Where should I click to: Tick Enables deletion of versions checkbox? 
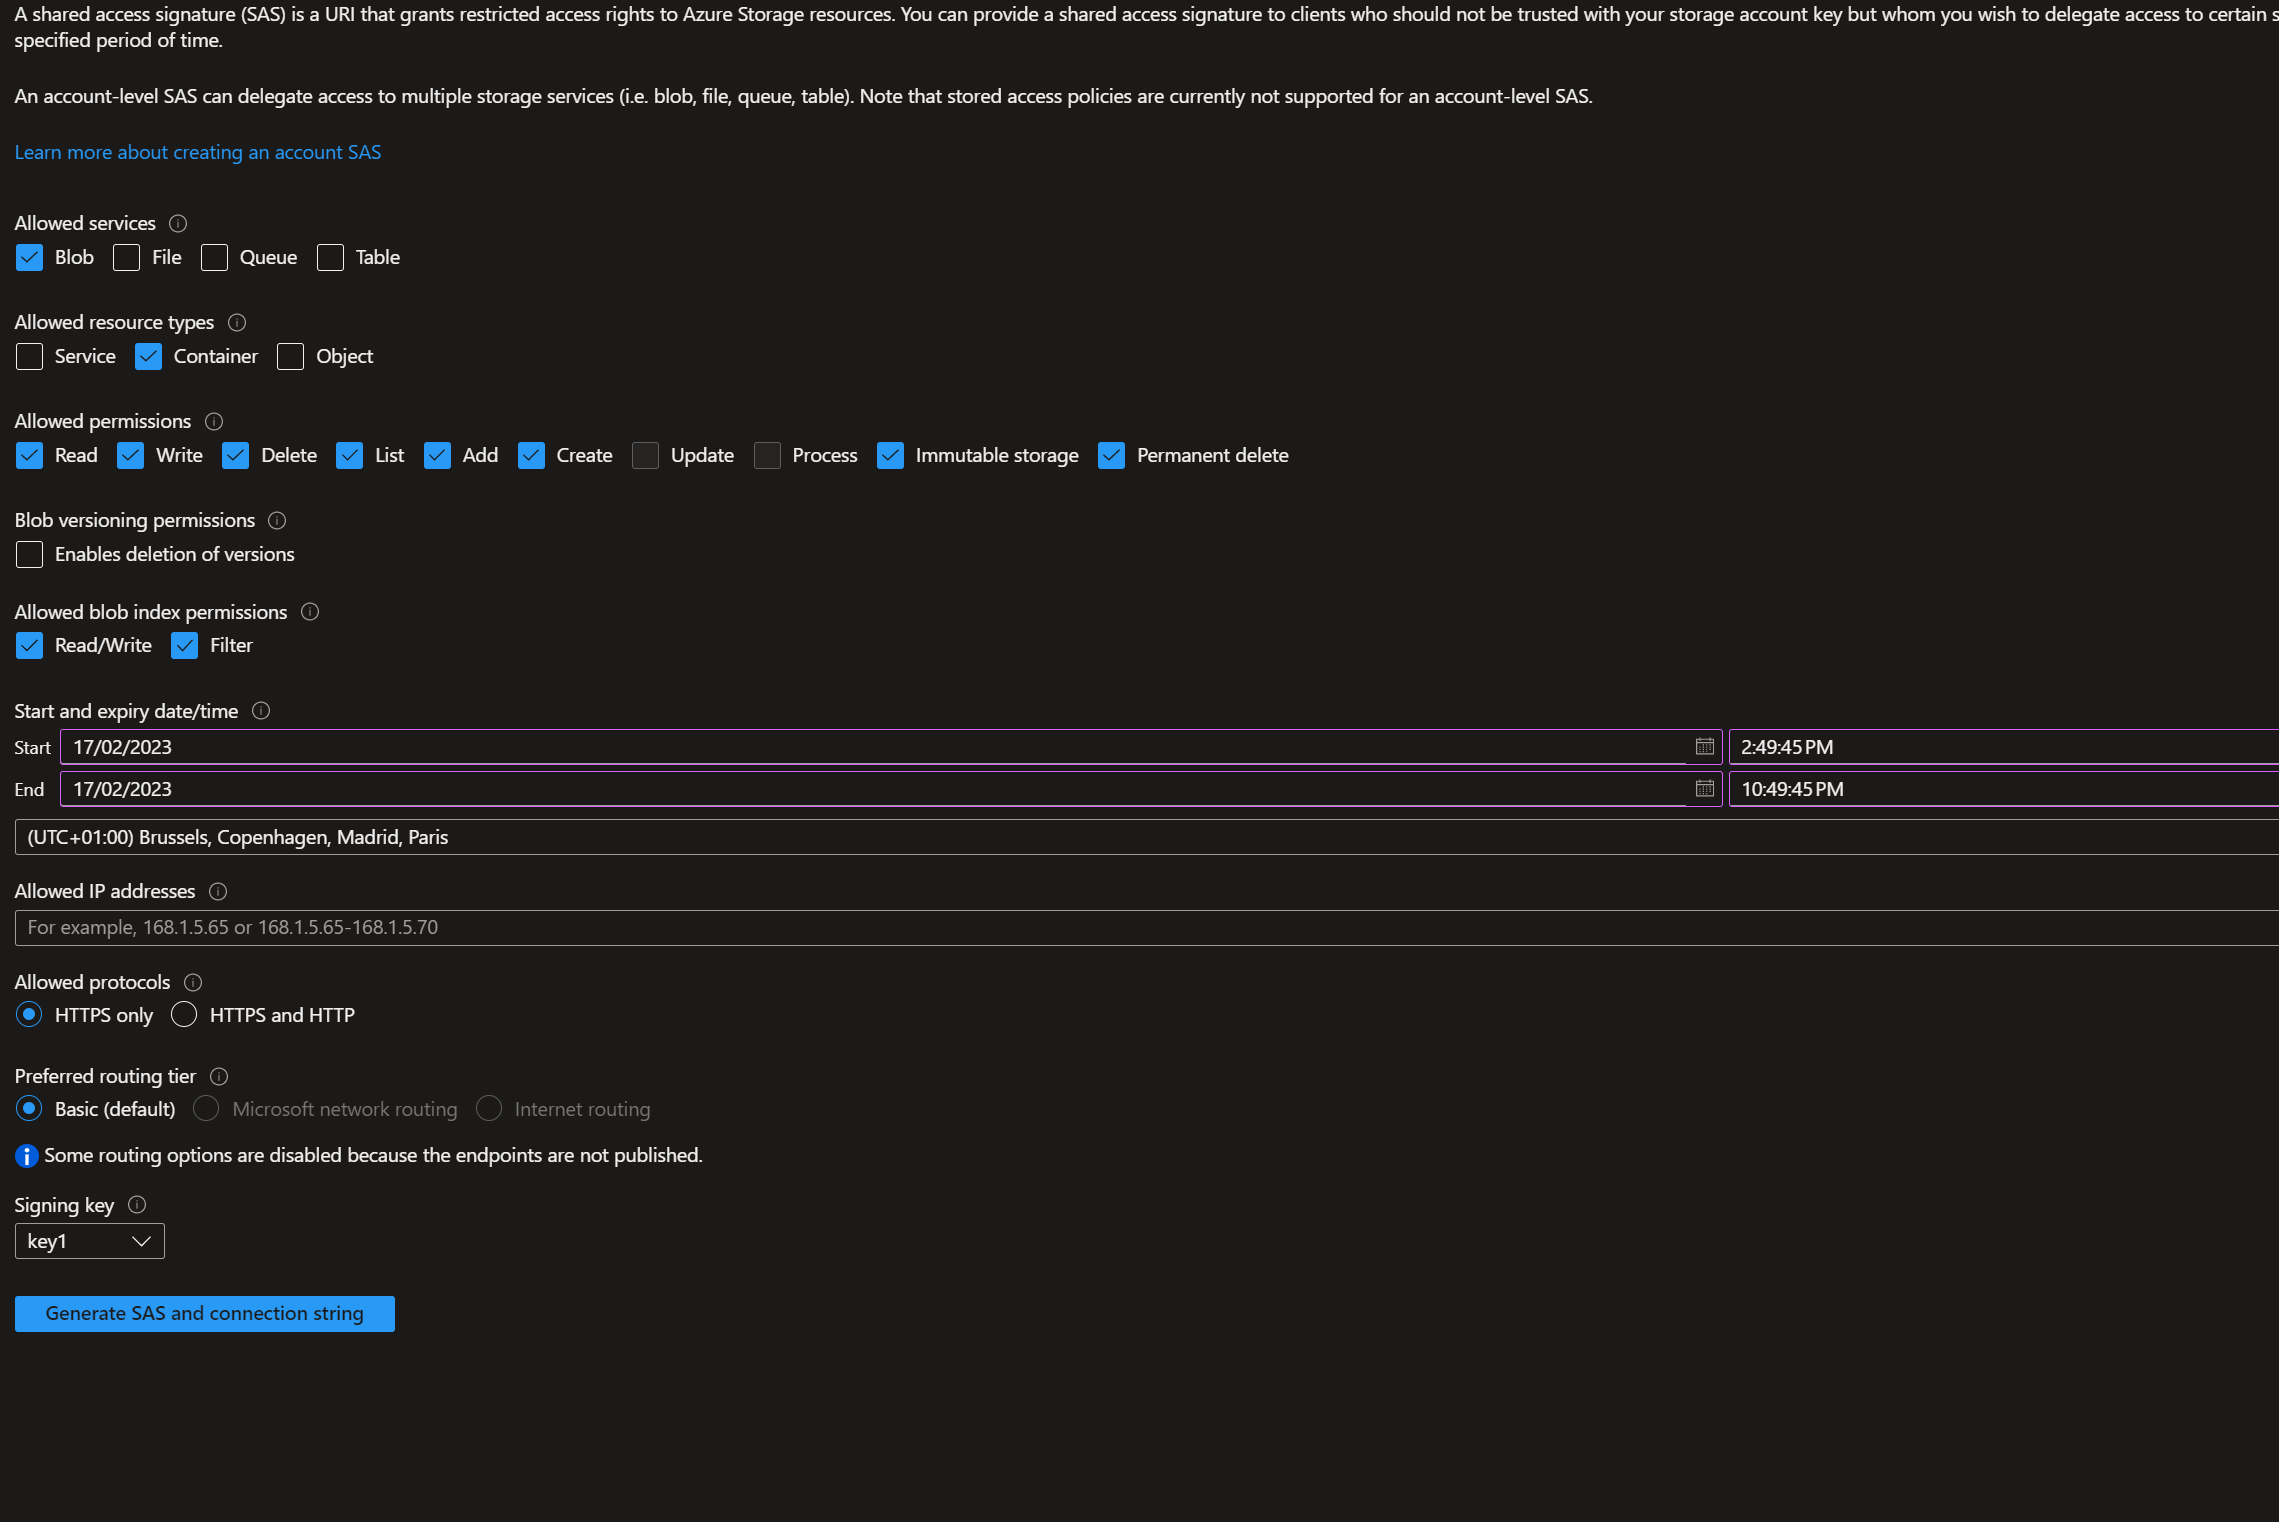[x=30, y=555]
